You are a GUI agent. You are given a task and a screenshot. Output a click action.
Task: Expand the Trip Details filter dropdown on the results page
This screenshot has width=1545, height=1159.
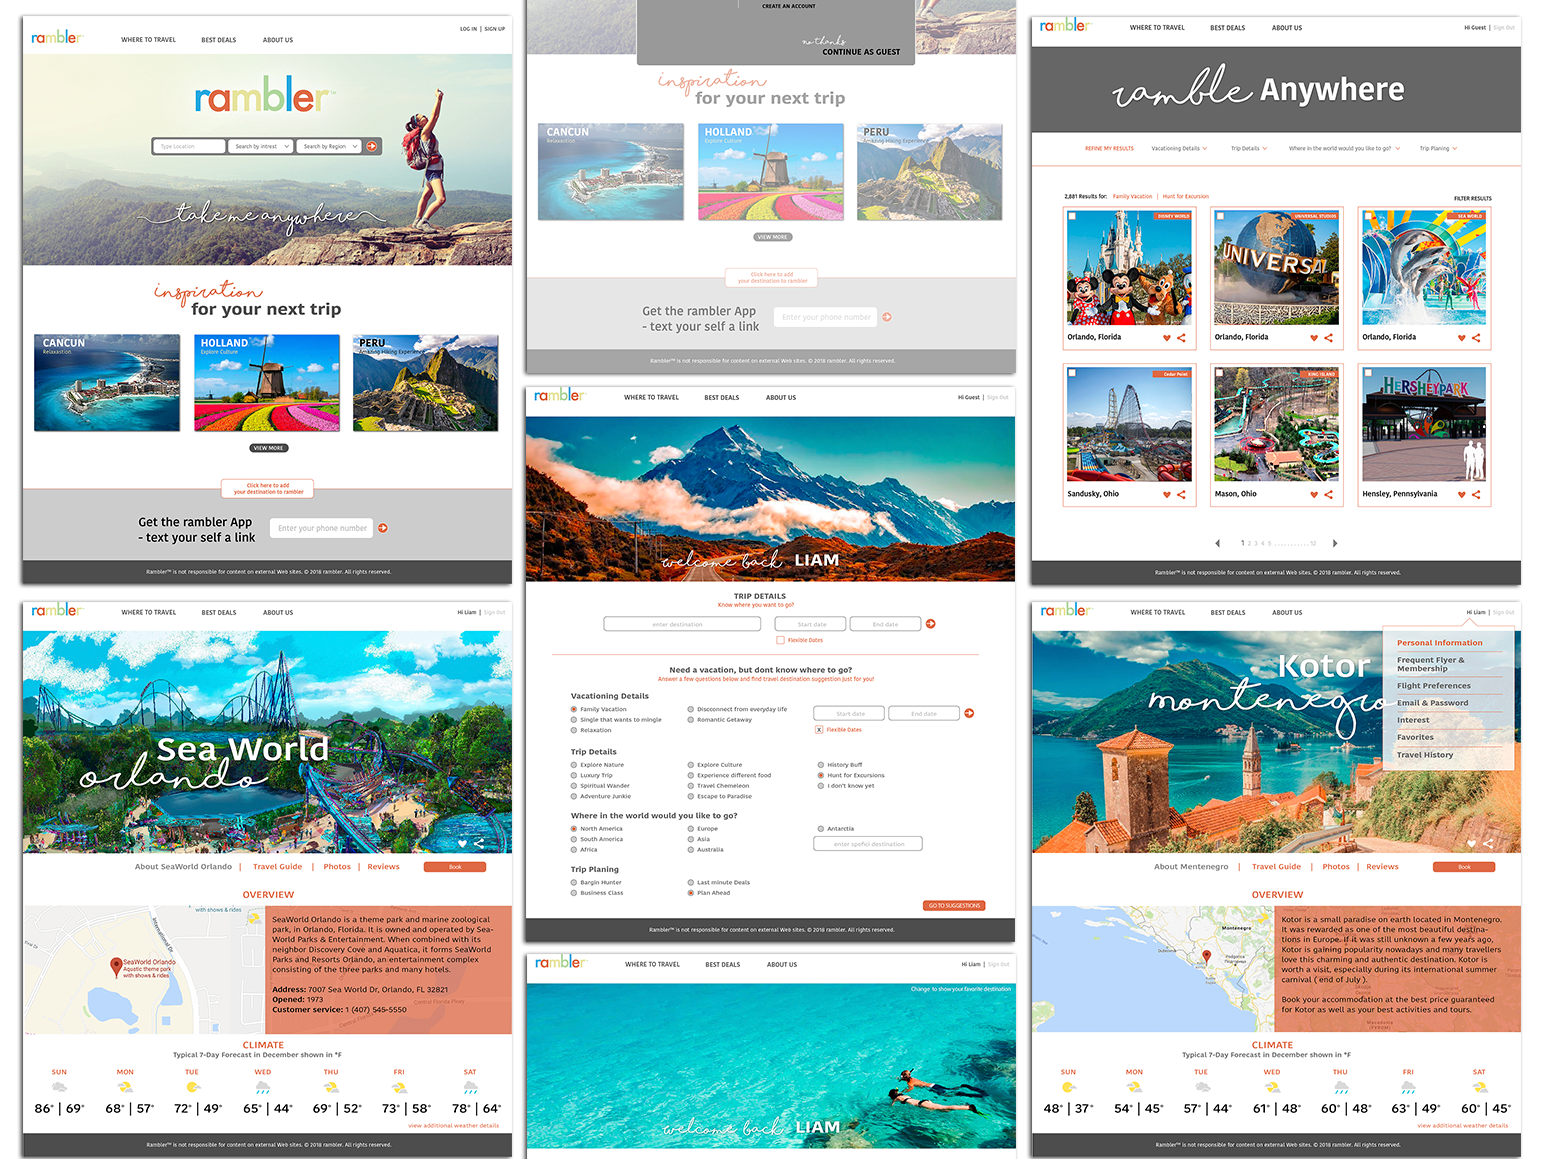pos(1248,148)
